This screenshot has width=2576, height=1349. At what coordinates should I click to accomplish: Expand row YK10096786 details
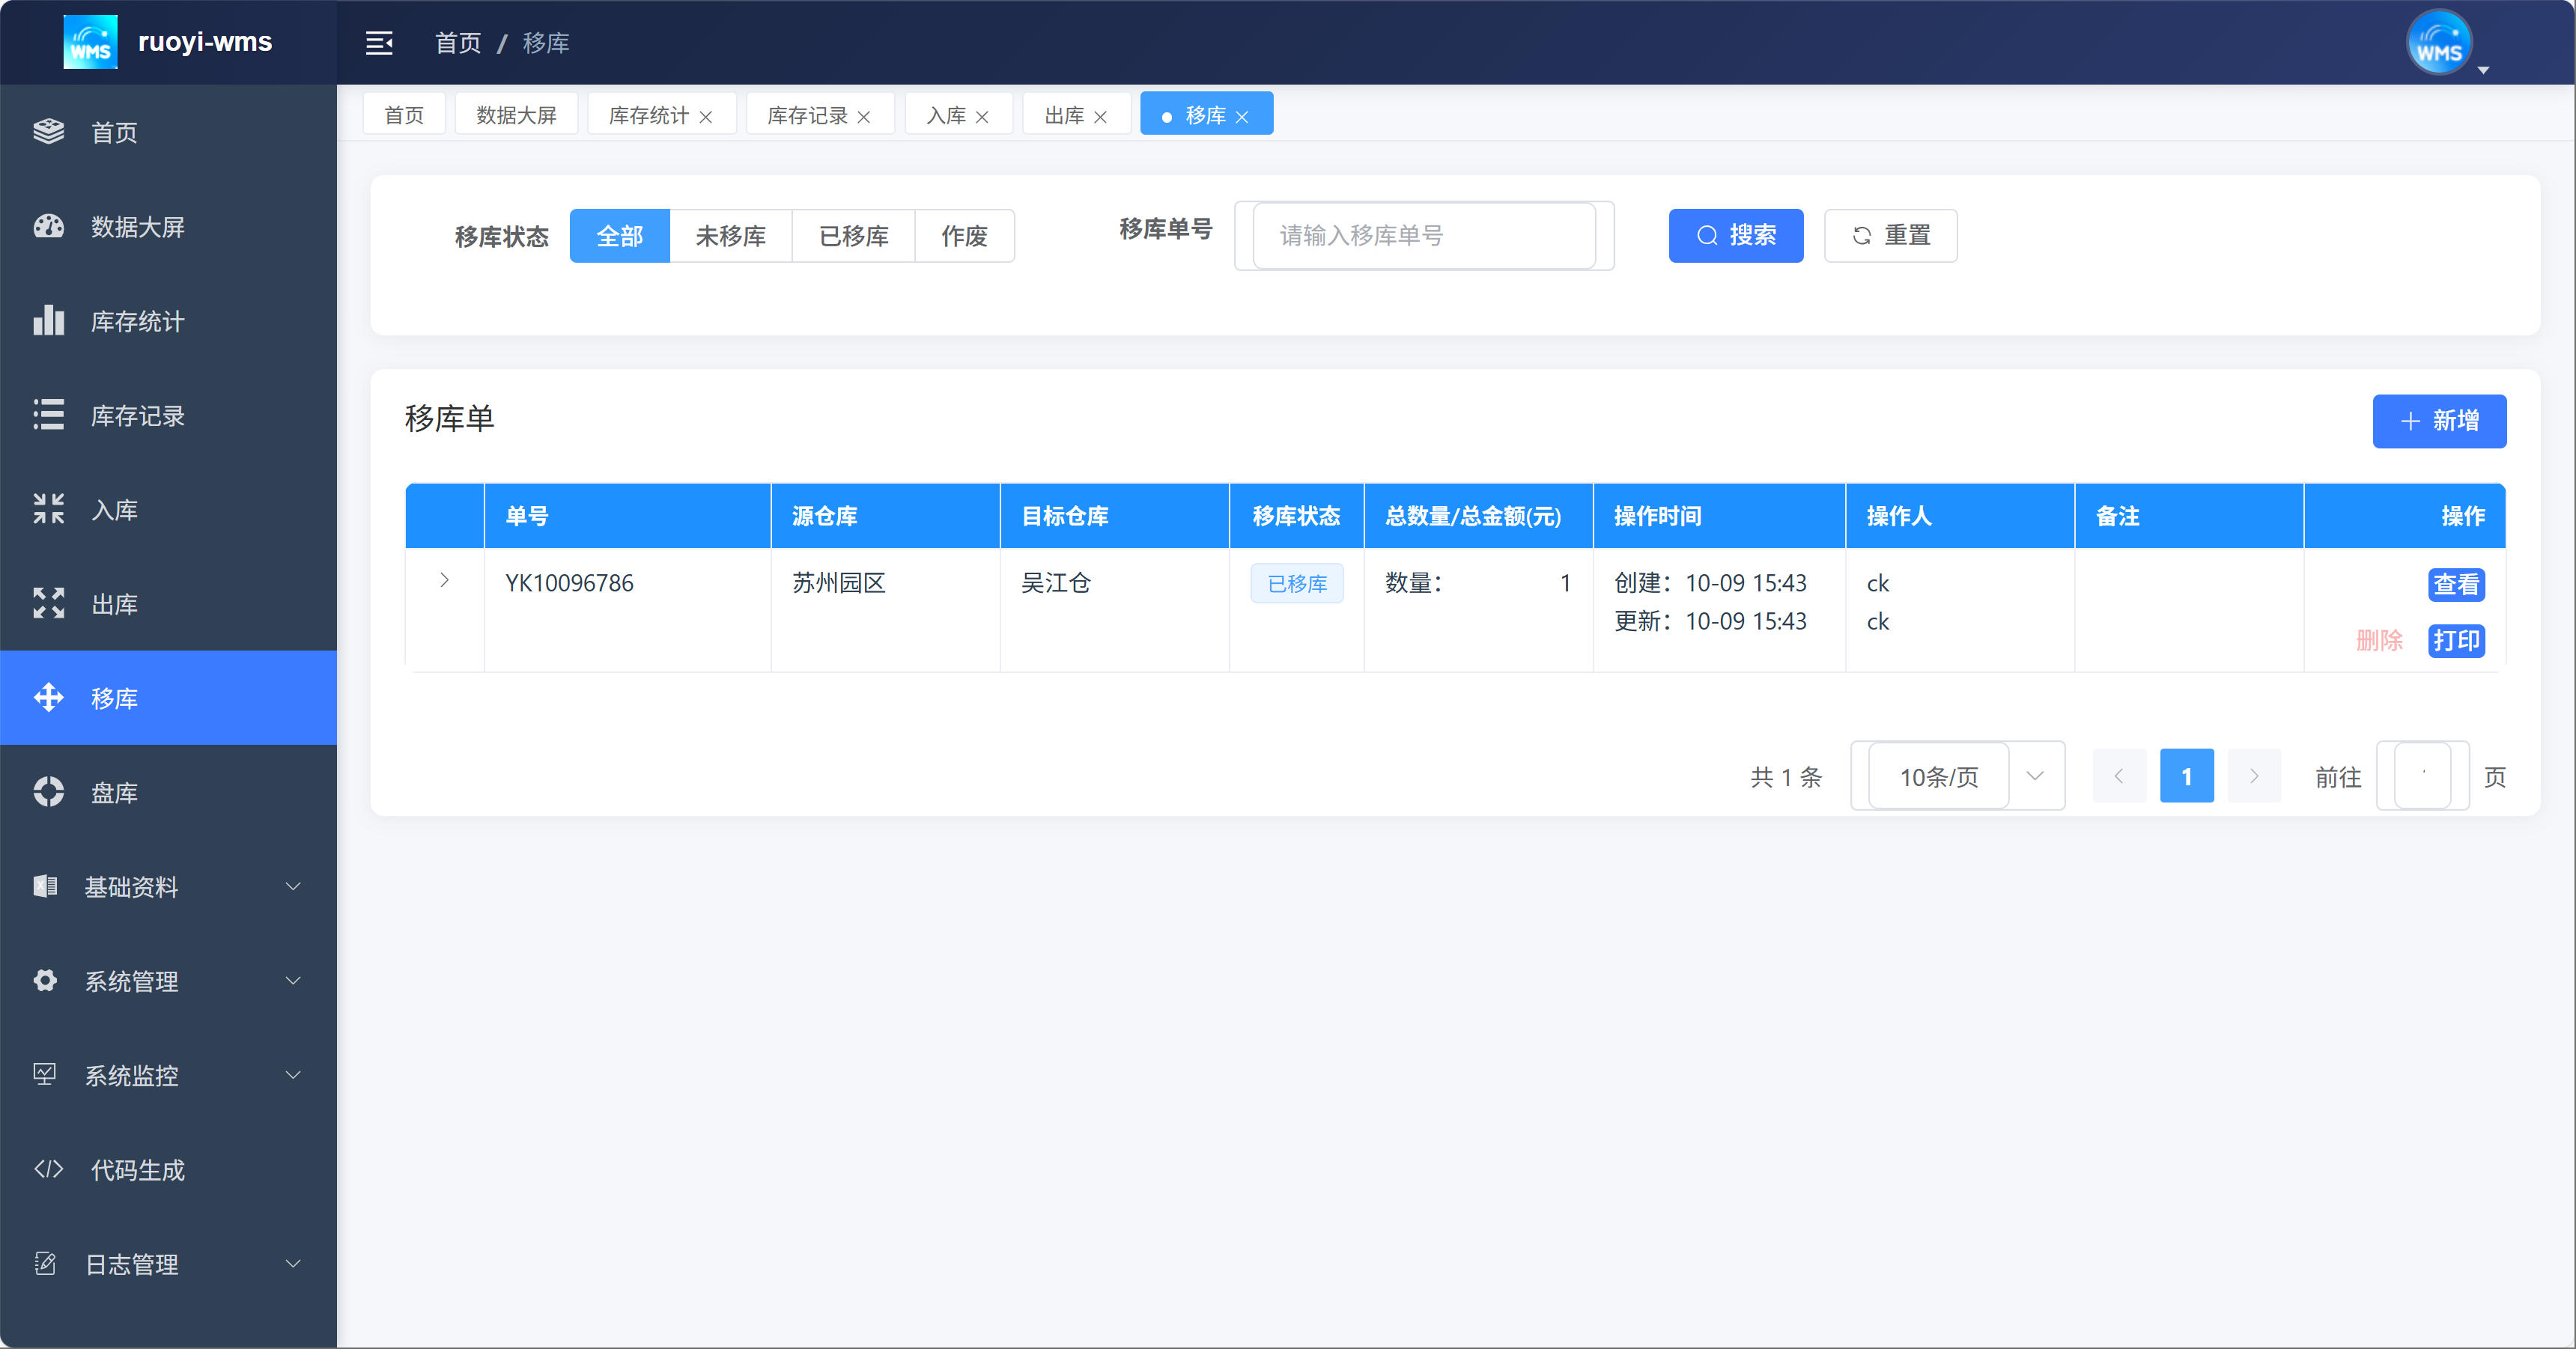click(444, 581)
